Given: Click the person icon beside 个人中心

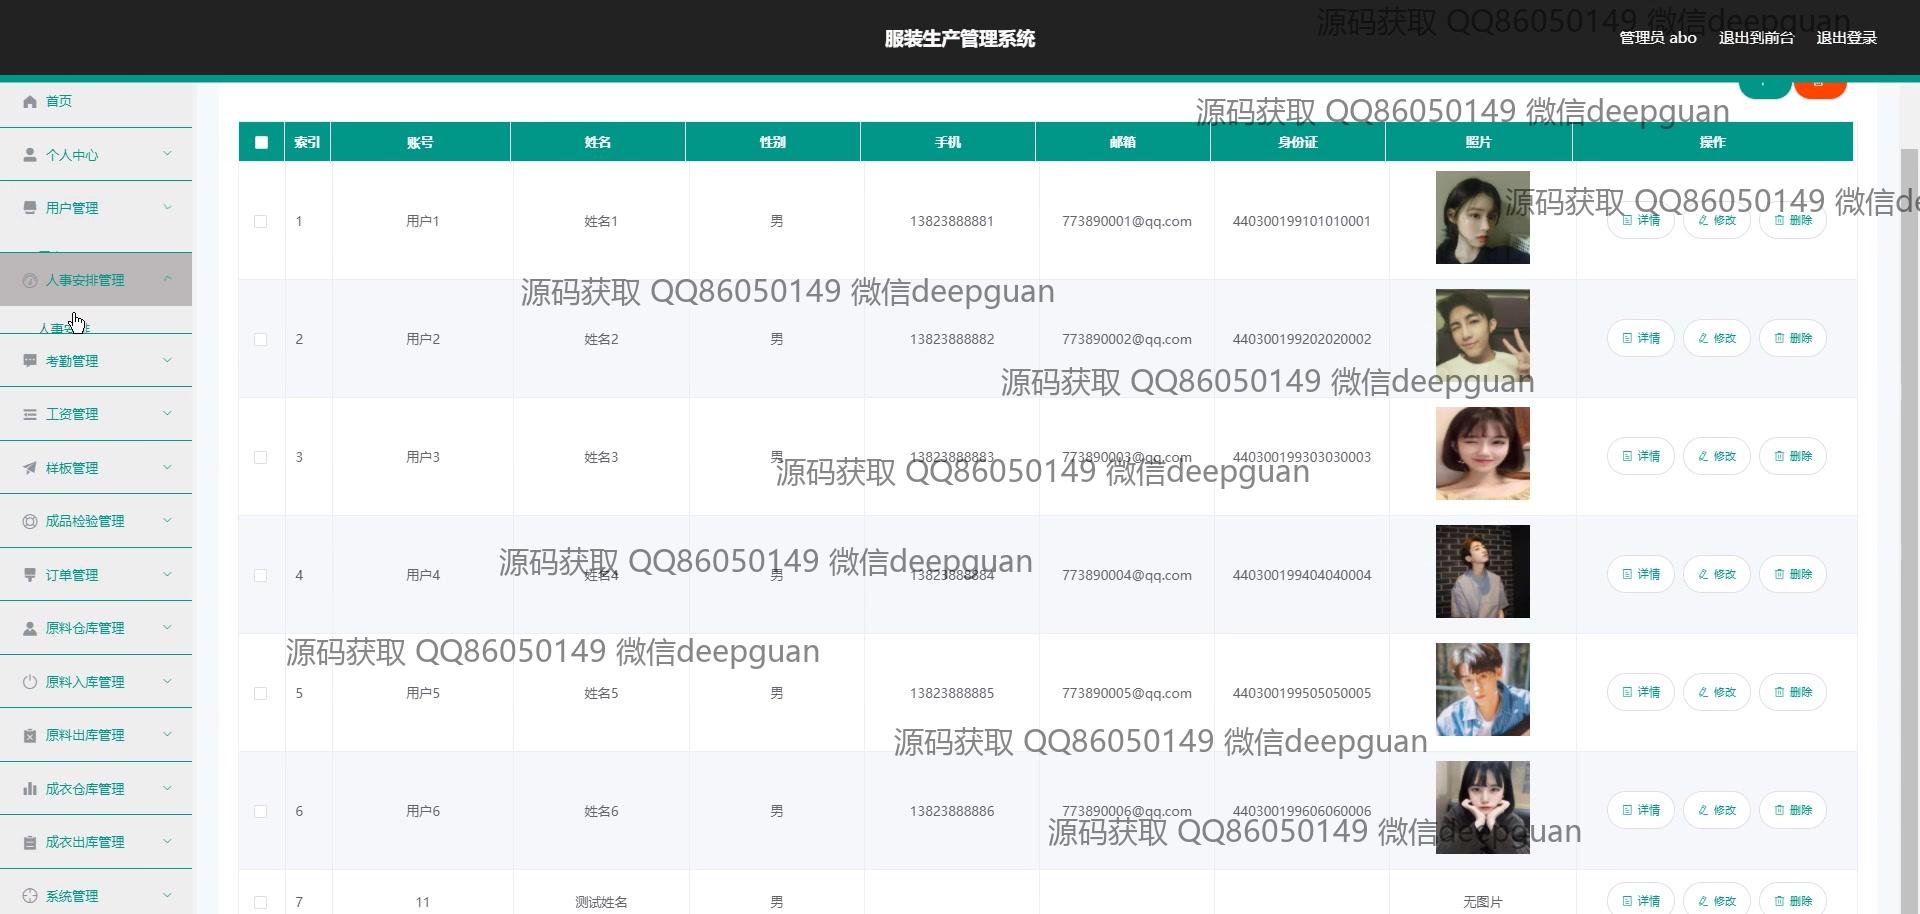Looking at the screenshot, I should pos(30,155).
